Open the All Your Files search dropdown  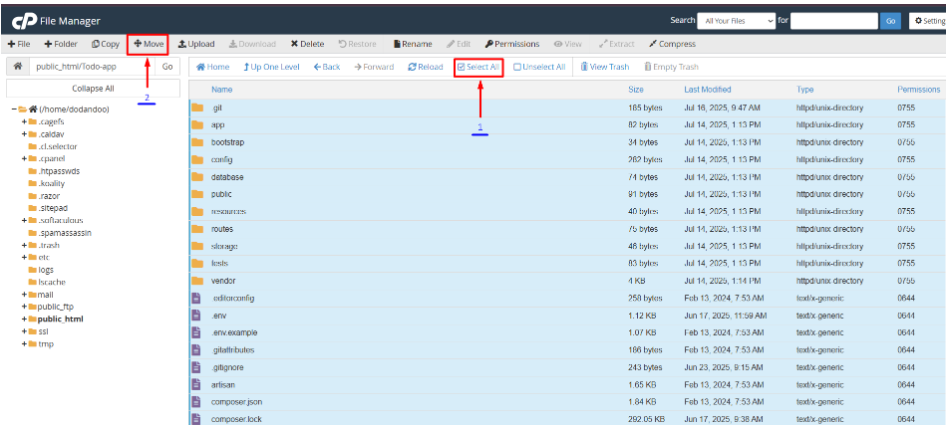[x=737, y=20]
